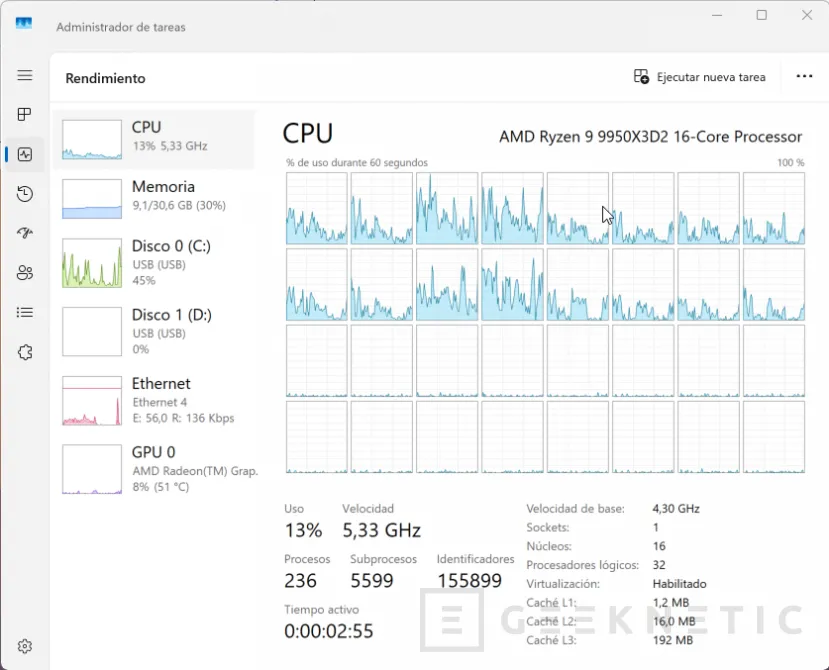Open the App history page icon
The height and width of the screenshot is (670, 829).
click(x=25, y=194)
